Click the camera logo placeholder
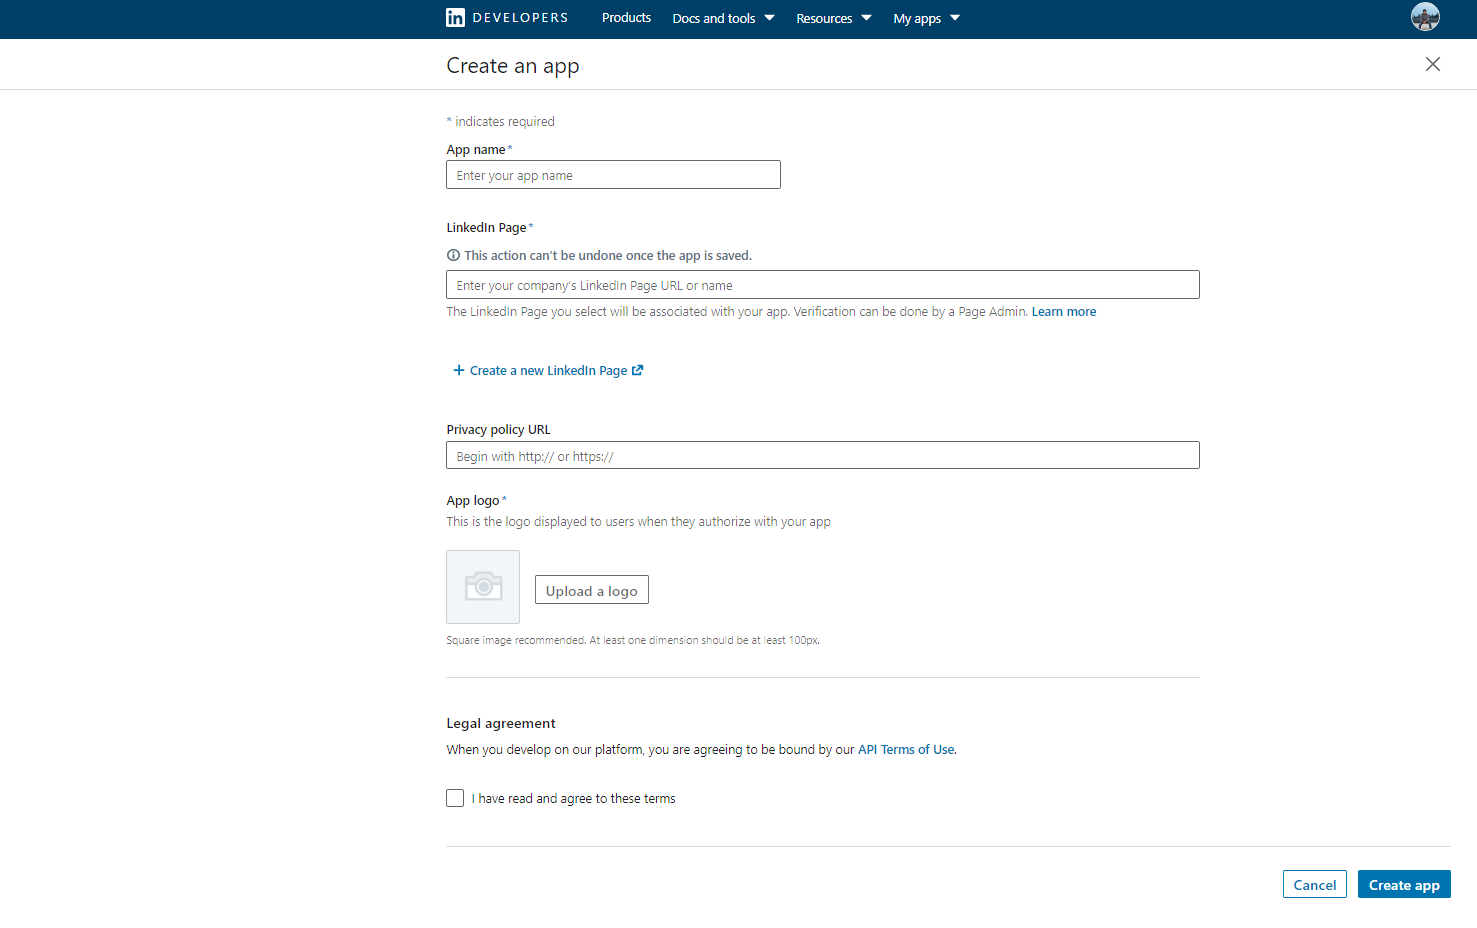 483,587
